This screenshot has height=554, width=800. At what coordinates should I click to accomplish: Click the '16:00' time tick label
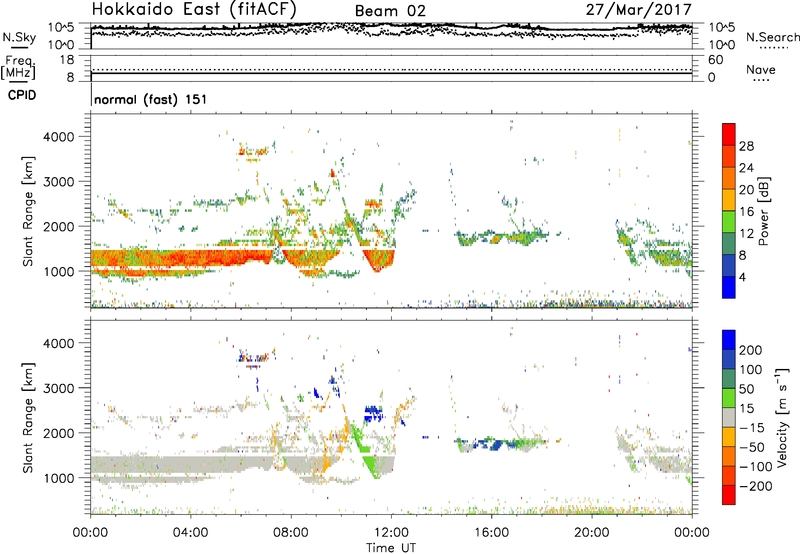491,533
